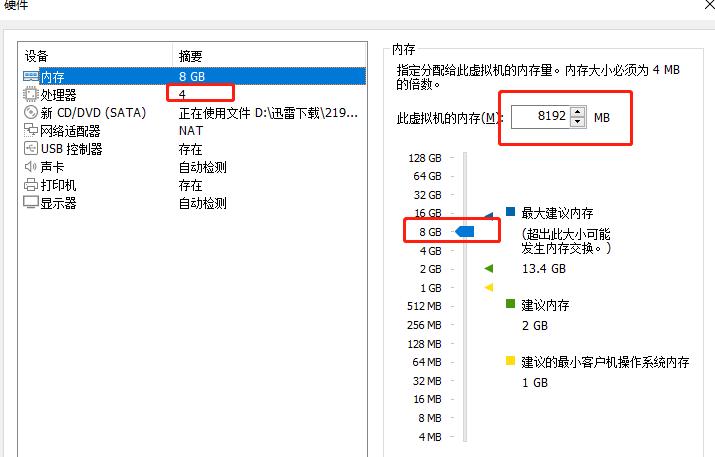
Task: Click the blue maximum recommended memory marker
Action: coord(488,215)
